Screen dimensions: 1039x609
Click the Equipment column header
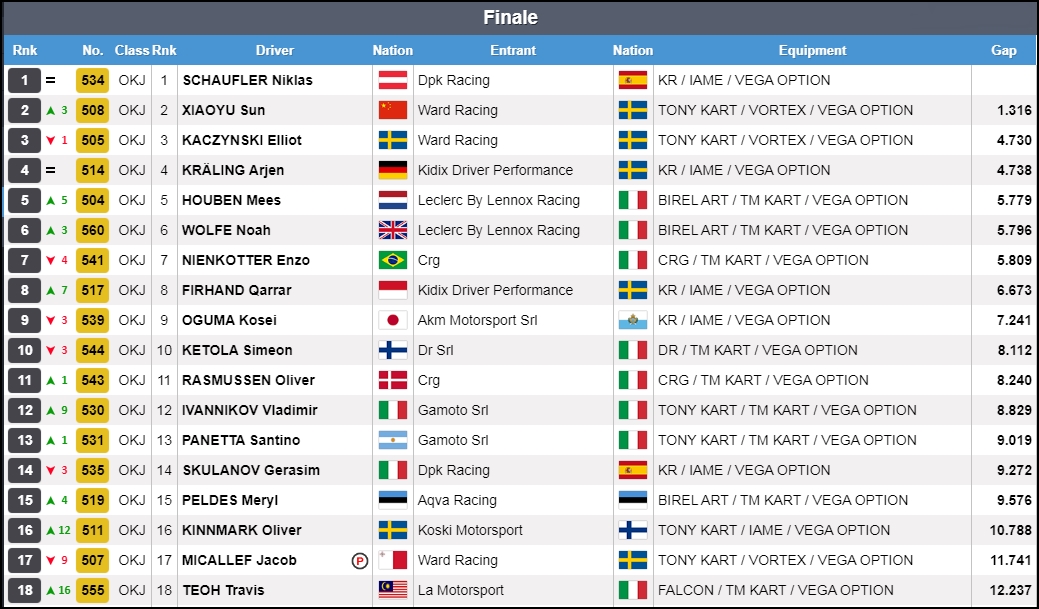click(812, 50)
